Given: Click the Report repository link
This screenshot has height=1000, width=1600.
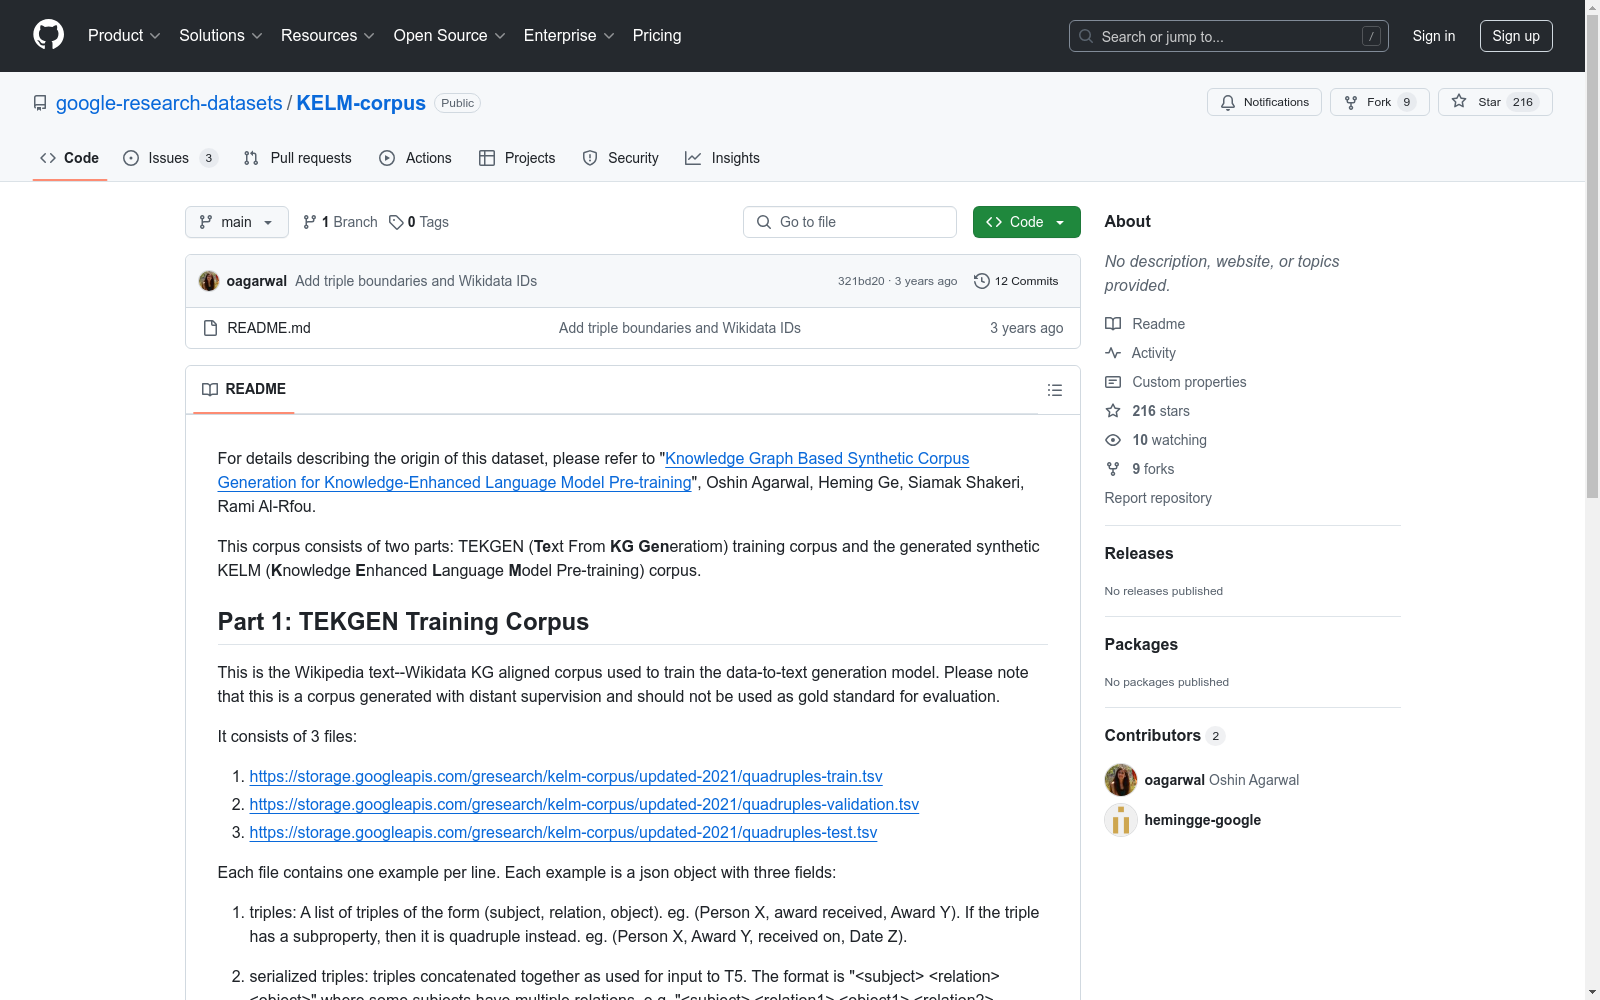Looking at the screenshot, I should click(x=1158, y=498).
